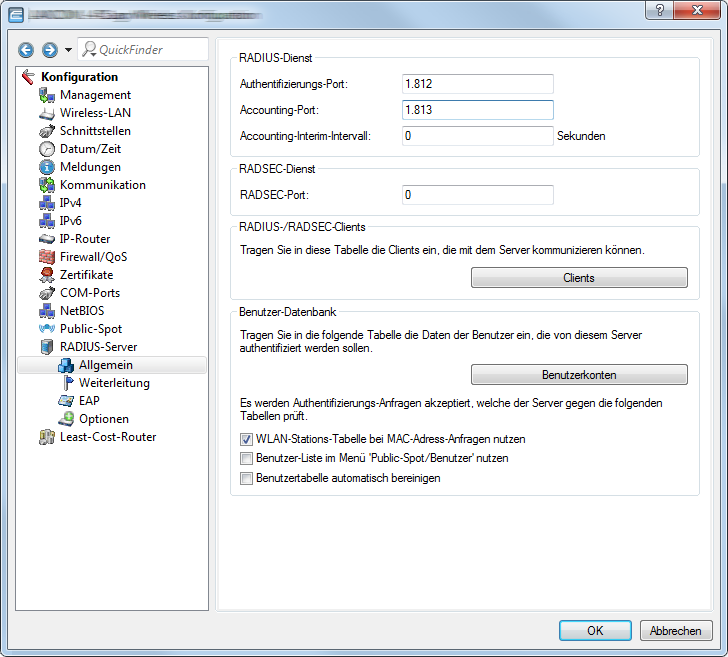Disable WLAN-Stations-Tabelle bei MAC-Adress-Anfragen
Screen dimensions: 728x657
pos(246,439)
